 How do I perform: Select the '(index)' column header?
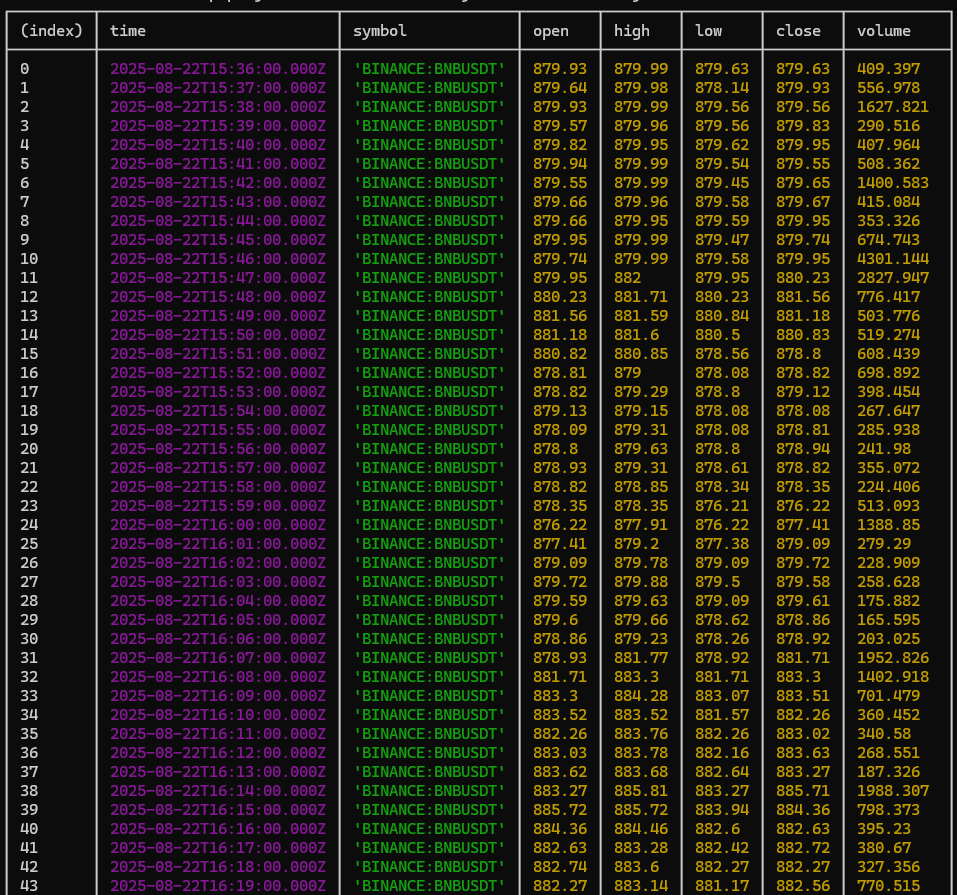click(x=51, y=31)
